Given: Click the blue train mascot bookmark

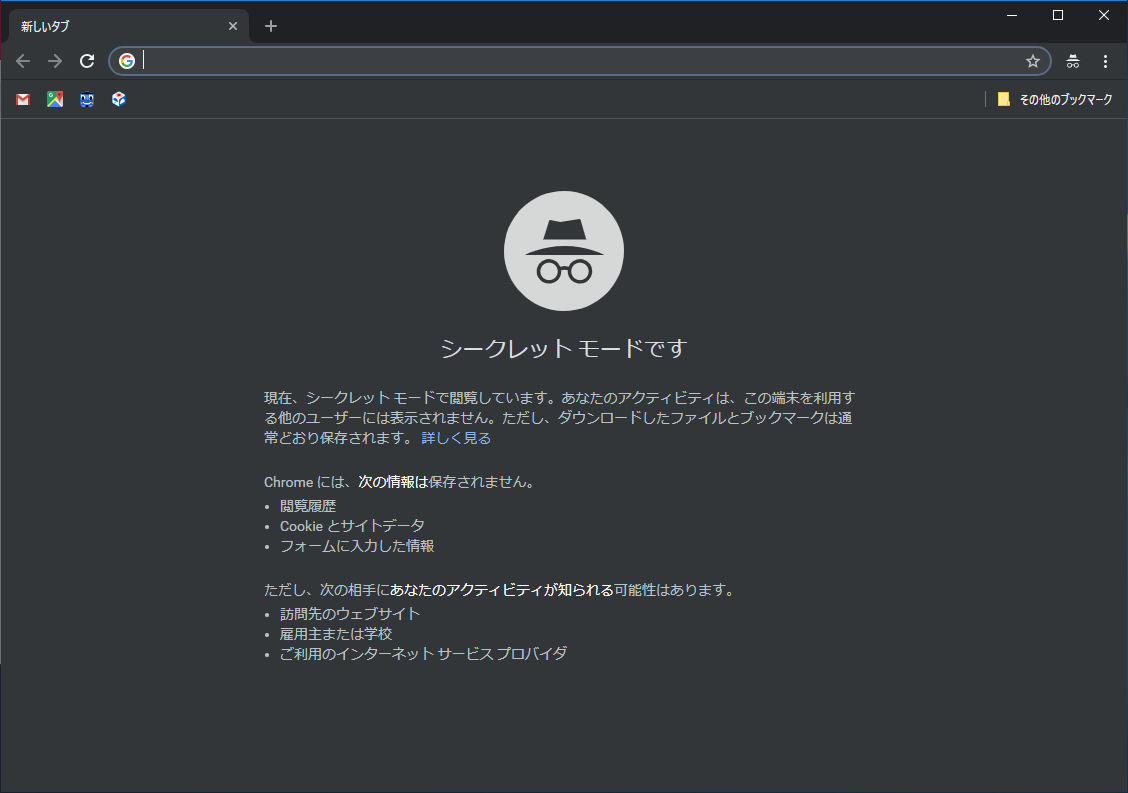Looking at the screenshot, I should pos(87,99).
